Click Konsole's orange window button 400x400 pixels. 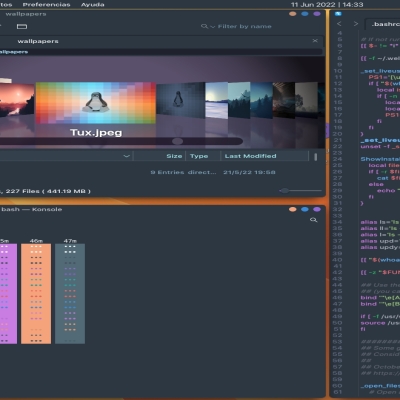coord(293,209)
